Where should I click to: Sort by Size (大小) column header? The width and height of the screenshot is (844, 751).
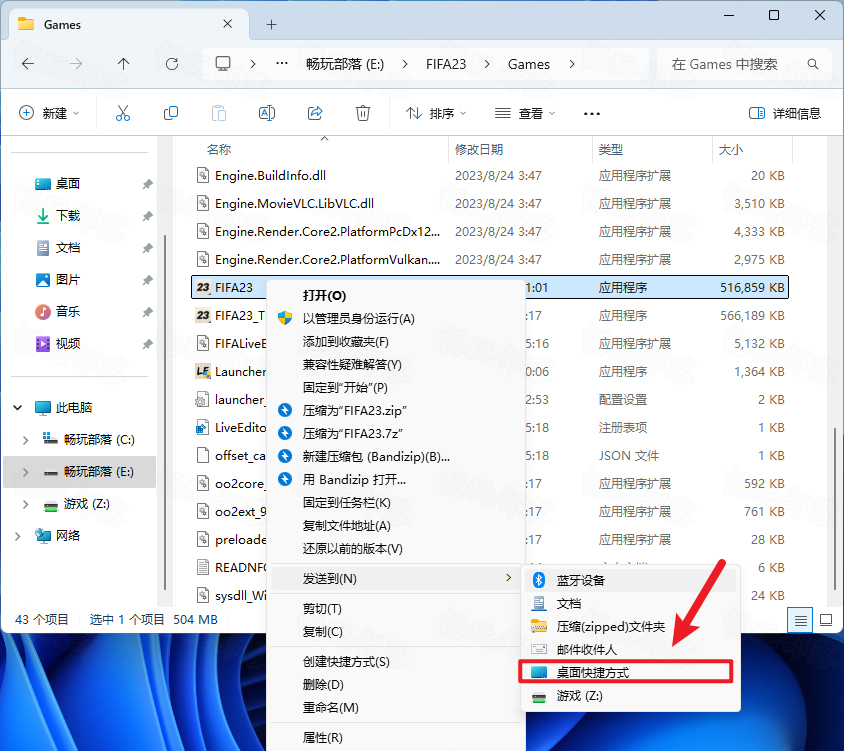click(730, 150)
